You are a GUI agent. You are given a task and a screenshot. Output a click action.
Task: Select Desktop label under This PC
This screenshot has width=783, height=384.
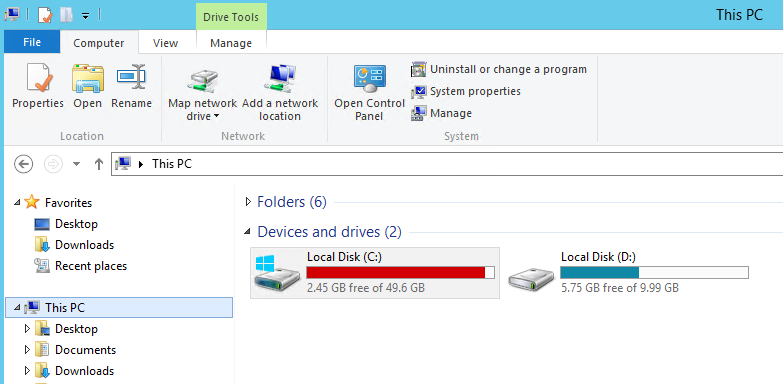[76, 329]
